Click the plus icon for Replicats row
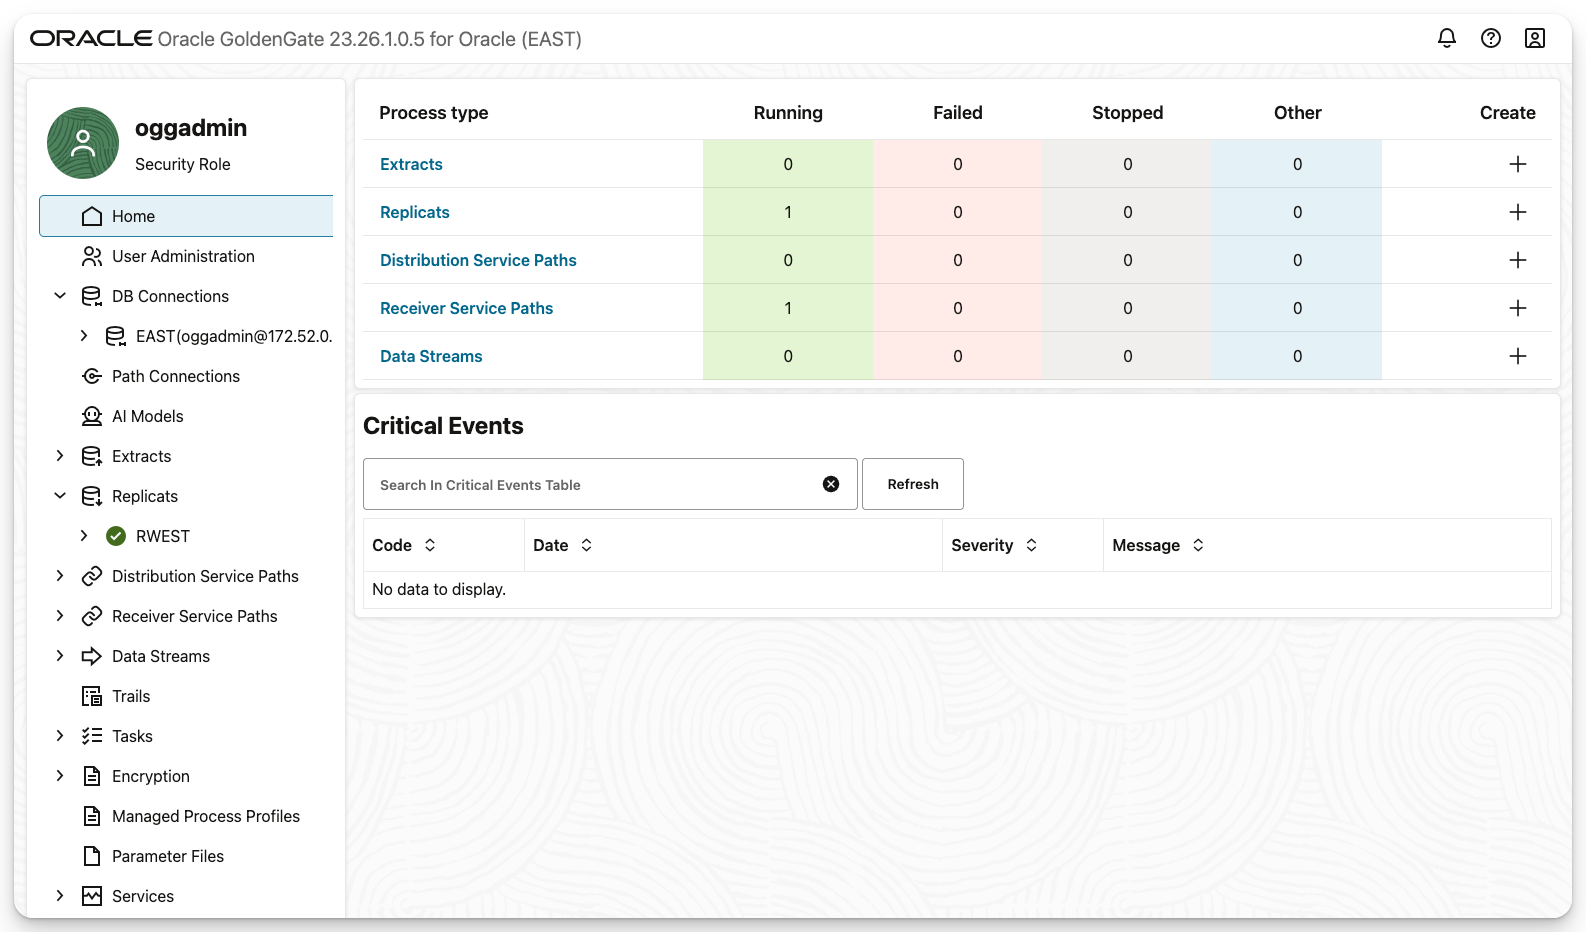This screenshot has height=932, width=1586. 1517,212
